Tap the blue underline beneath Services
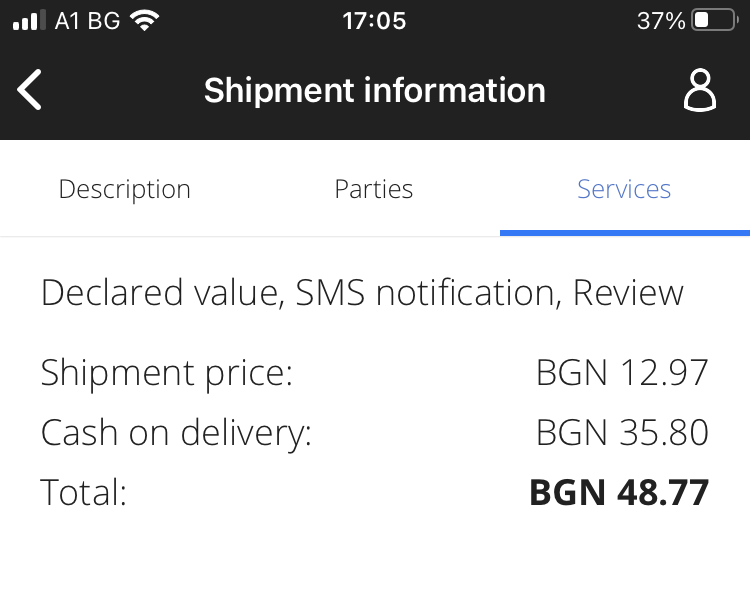 click(x=624, y=233)
